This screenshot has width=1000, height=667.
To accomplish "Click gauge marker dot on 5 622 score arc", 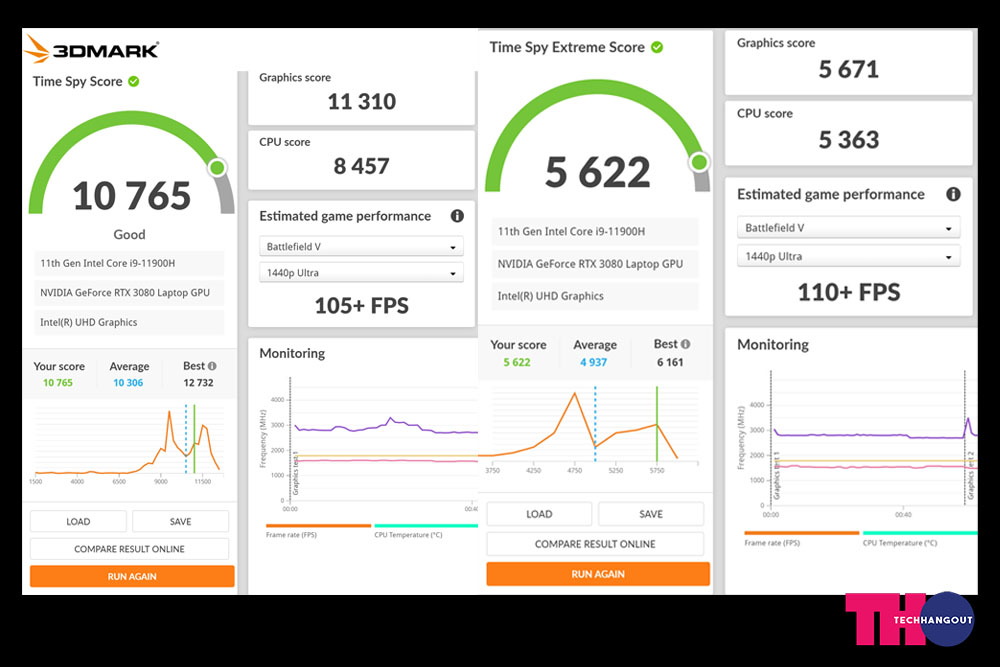I will click(700, 162).
